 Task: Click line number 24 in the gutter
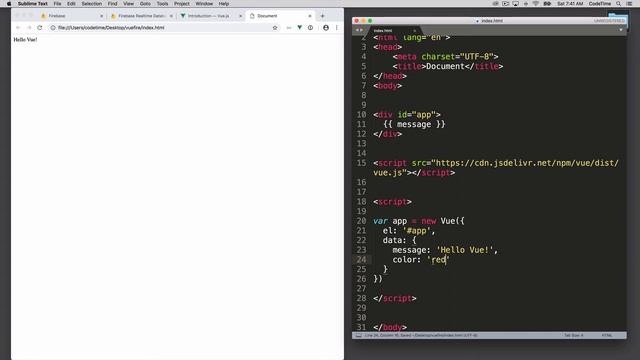point(361,260)
